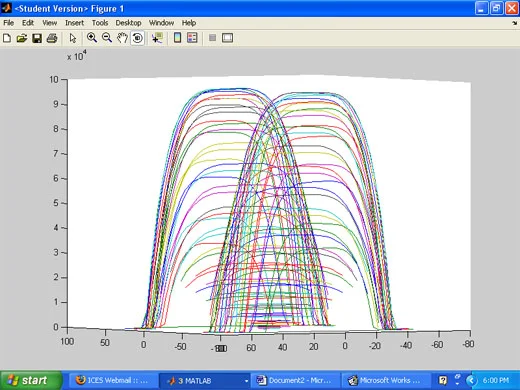Screen dimensions: 520x390
Task: Minimize the Figure 1 window
Action: [x=481, y=8]
